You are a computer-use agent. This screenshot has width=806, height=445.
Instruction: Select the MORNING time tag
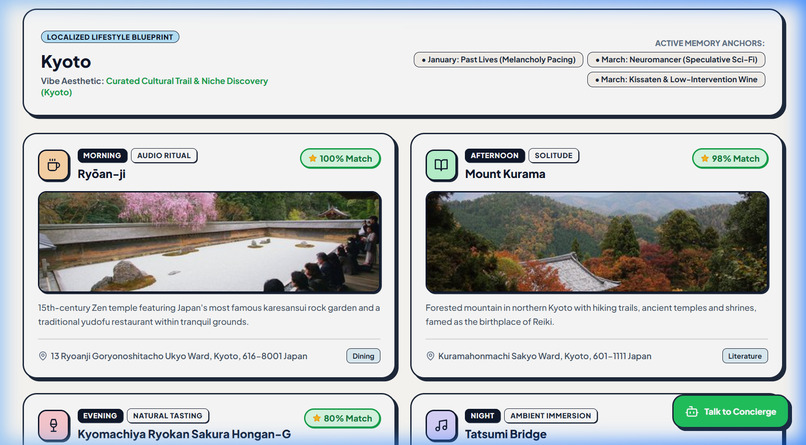pos(102,155)
